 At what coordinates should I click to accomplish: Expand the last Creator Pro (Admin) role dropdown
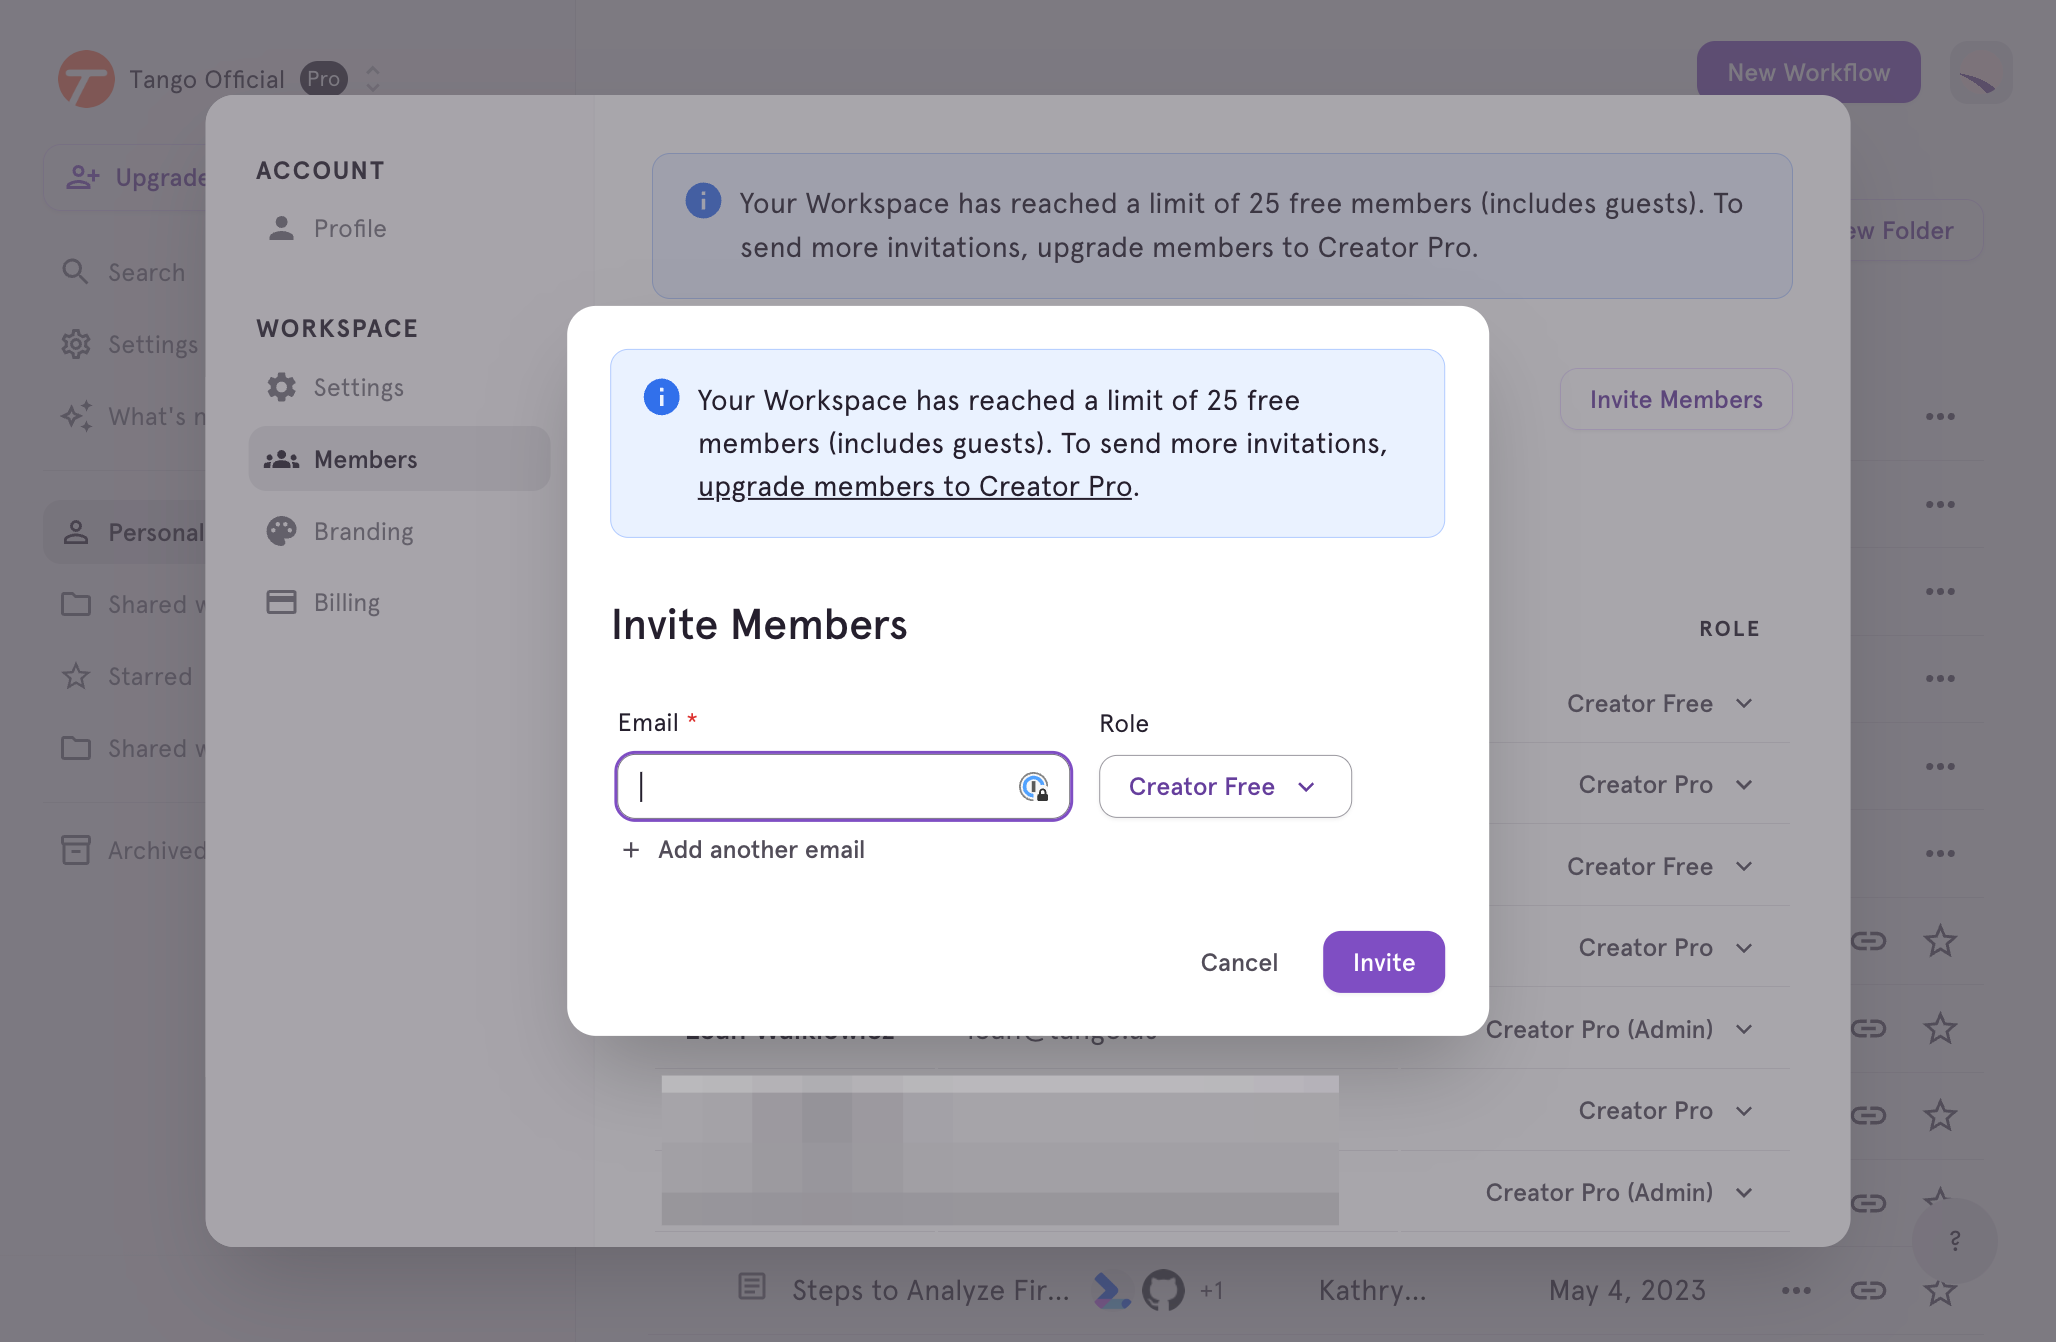tap(1620, 1192)
